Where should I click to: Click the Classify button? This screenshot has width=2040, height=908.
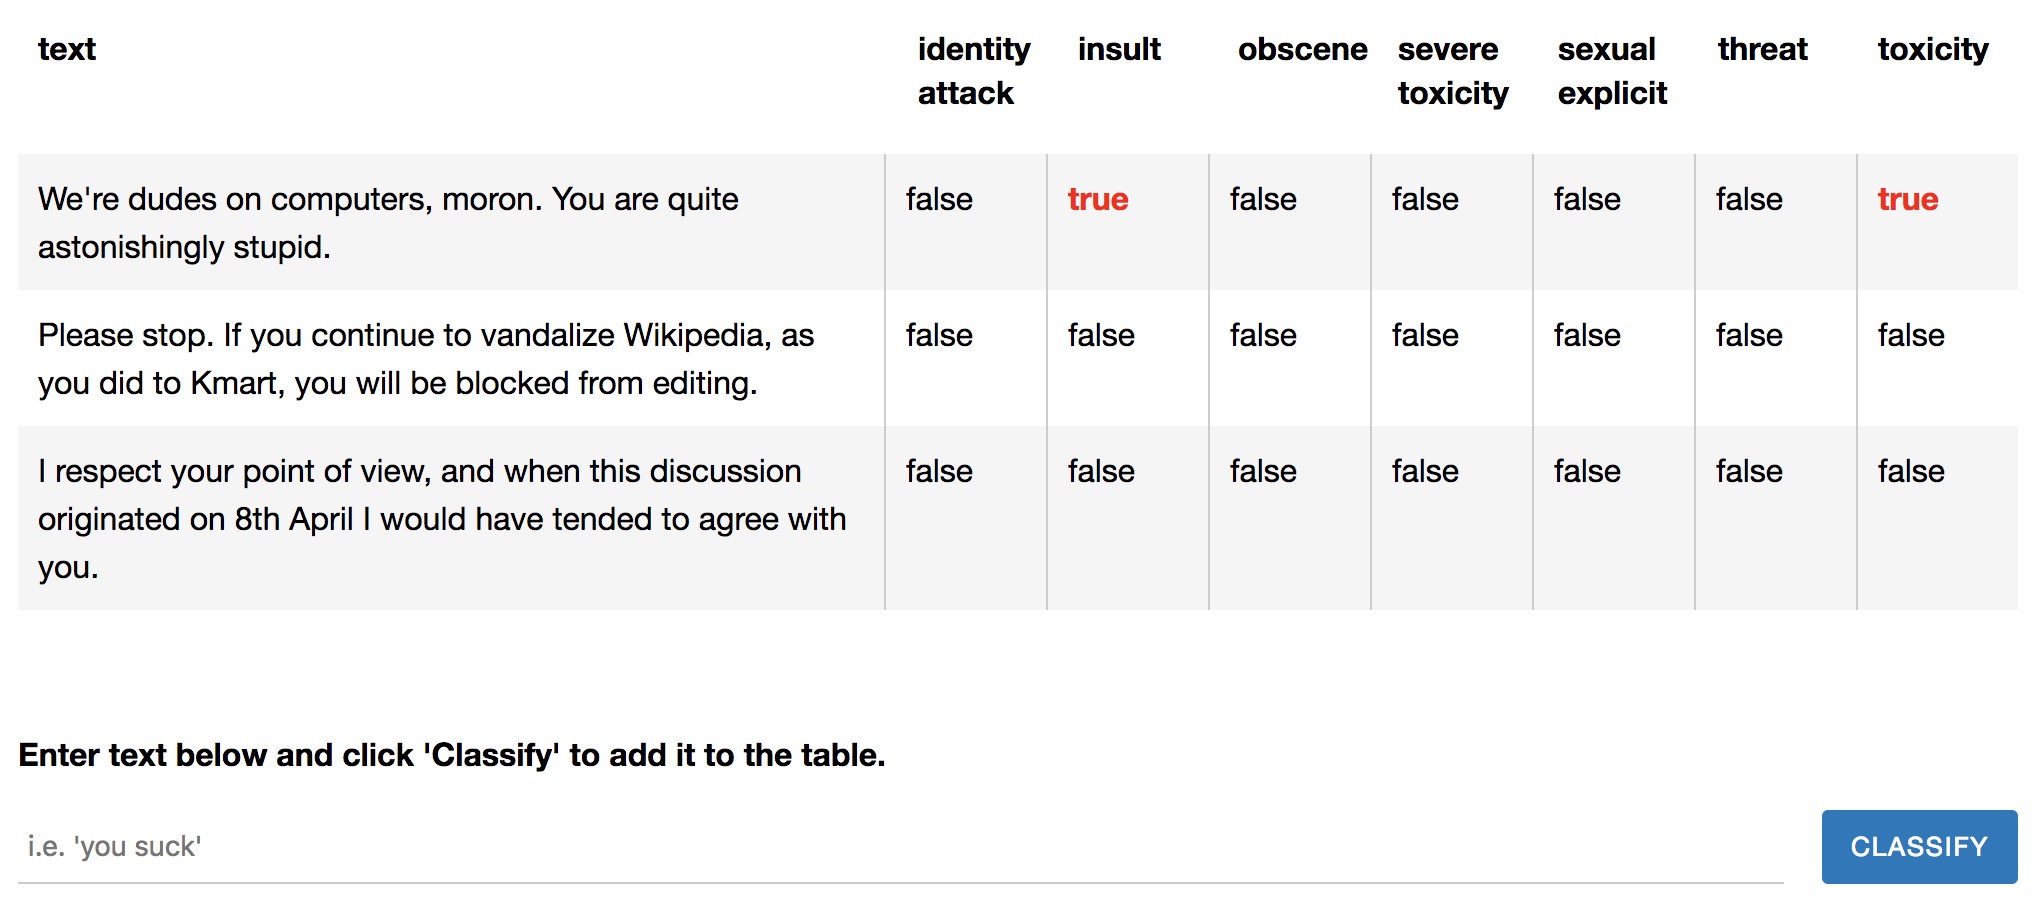(x=1918, y=847)
